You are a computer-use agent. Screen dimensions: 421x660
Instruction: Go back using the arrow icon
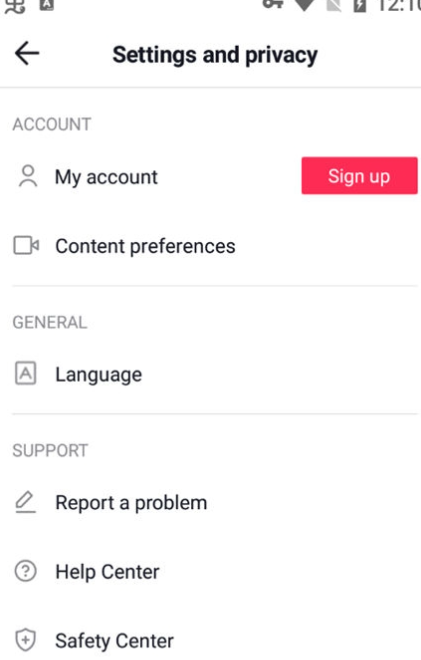coord(27,53)
